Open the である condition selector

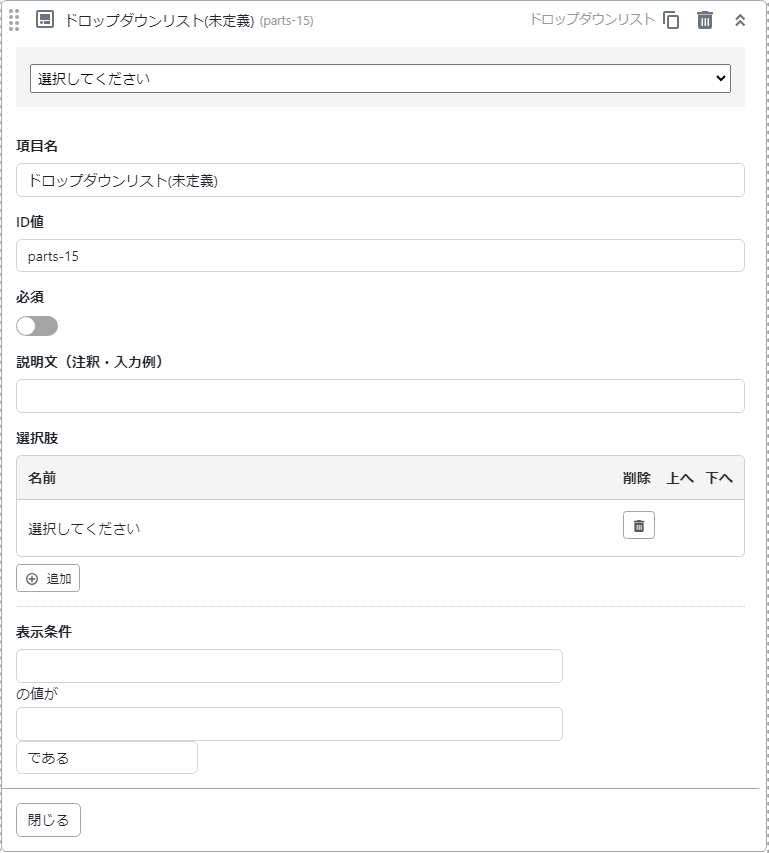pos(107,758)
